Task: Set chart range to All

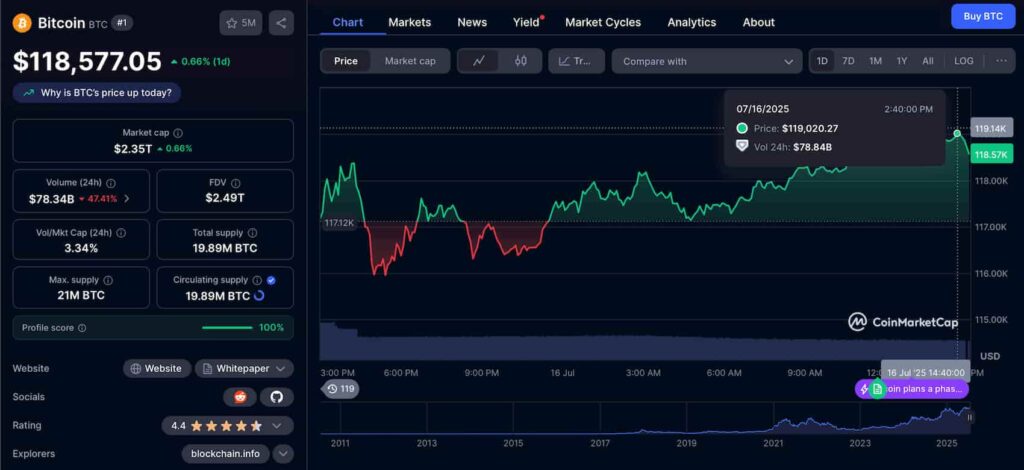Action: [928, 61]
